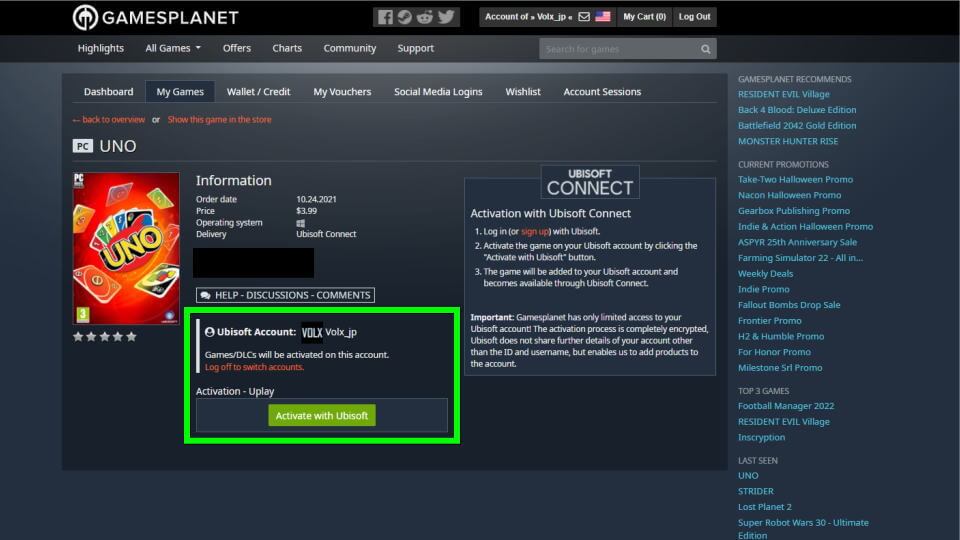Image resolution: width=960 pixels, height=540 pixels.
Task: Open Football Manager 2022 link
Action: click(786, 407)
